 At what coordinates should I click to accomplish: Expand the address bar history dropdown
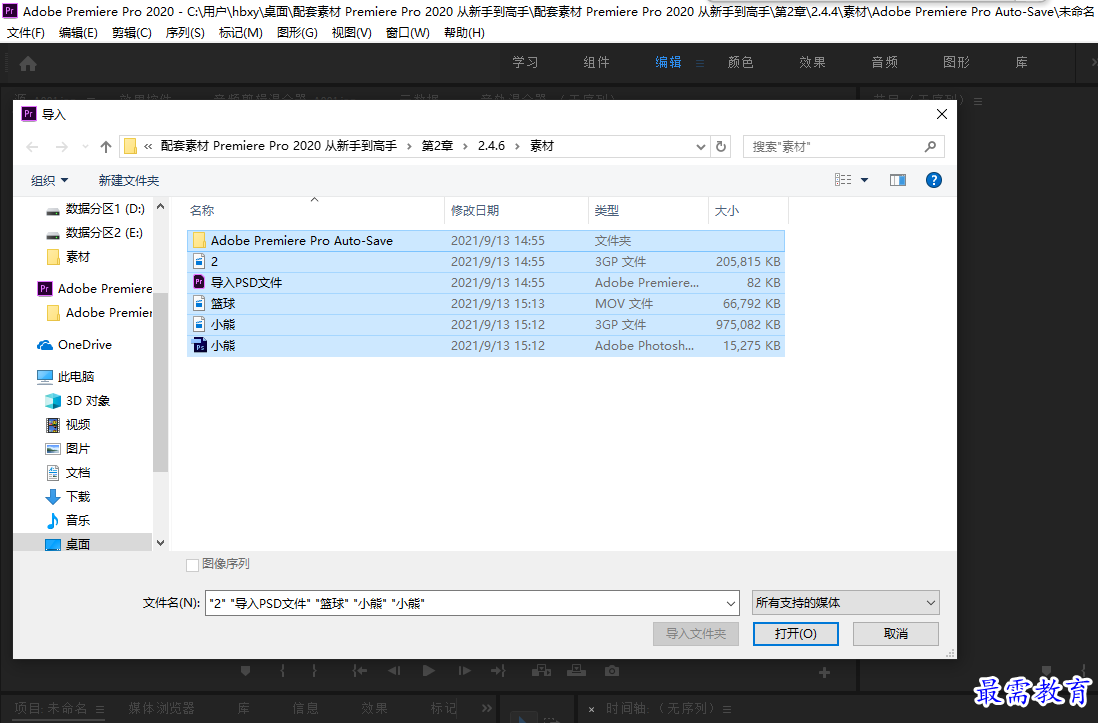click(x=700, y=146)
